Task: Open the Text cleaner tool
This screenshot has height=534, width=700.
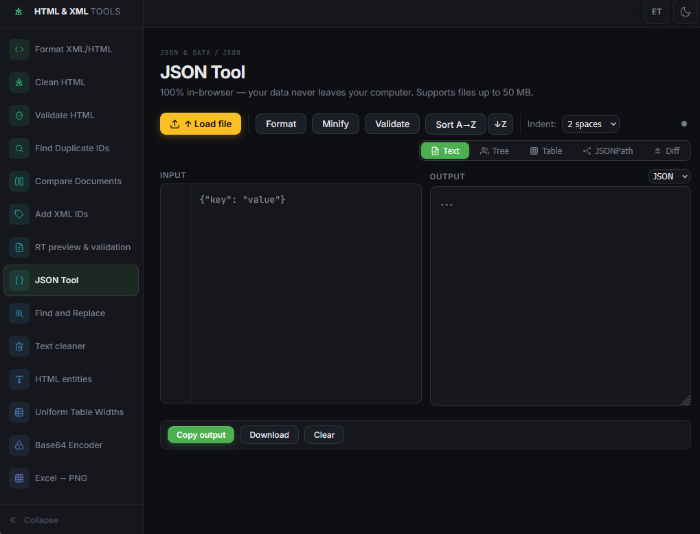Action: (71, 346)
